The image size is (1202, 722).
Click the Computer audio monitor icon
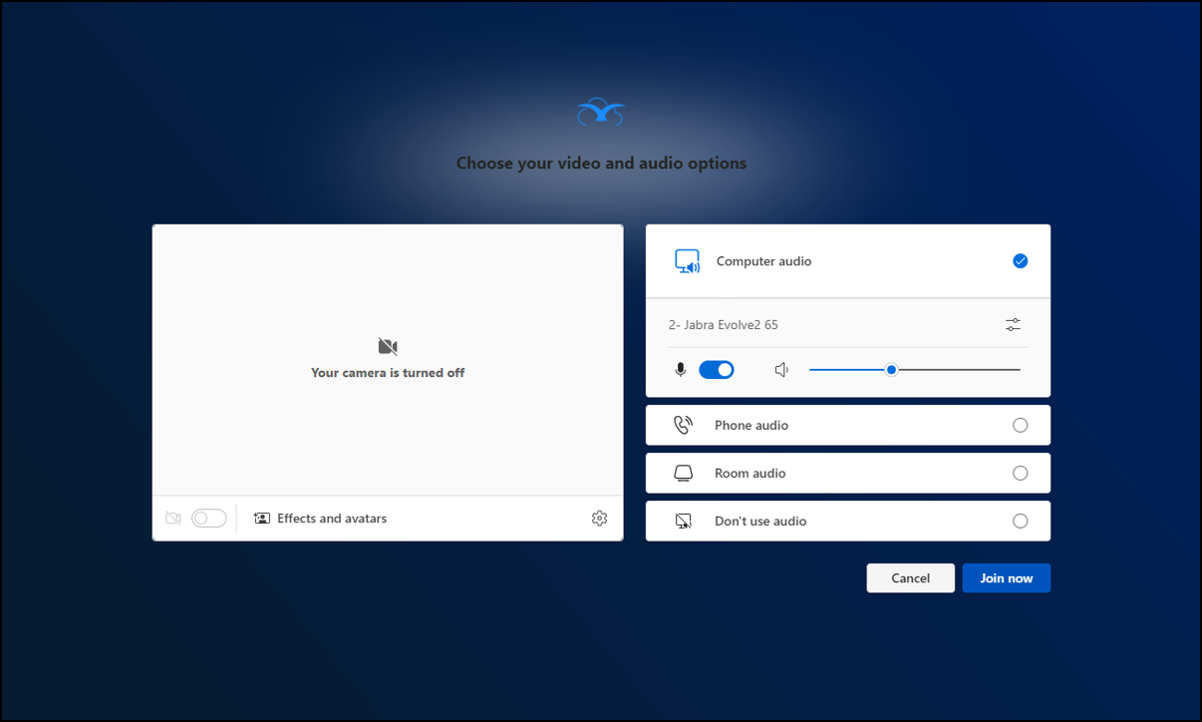[x=687, y=261]
